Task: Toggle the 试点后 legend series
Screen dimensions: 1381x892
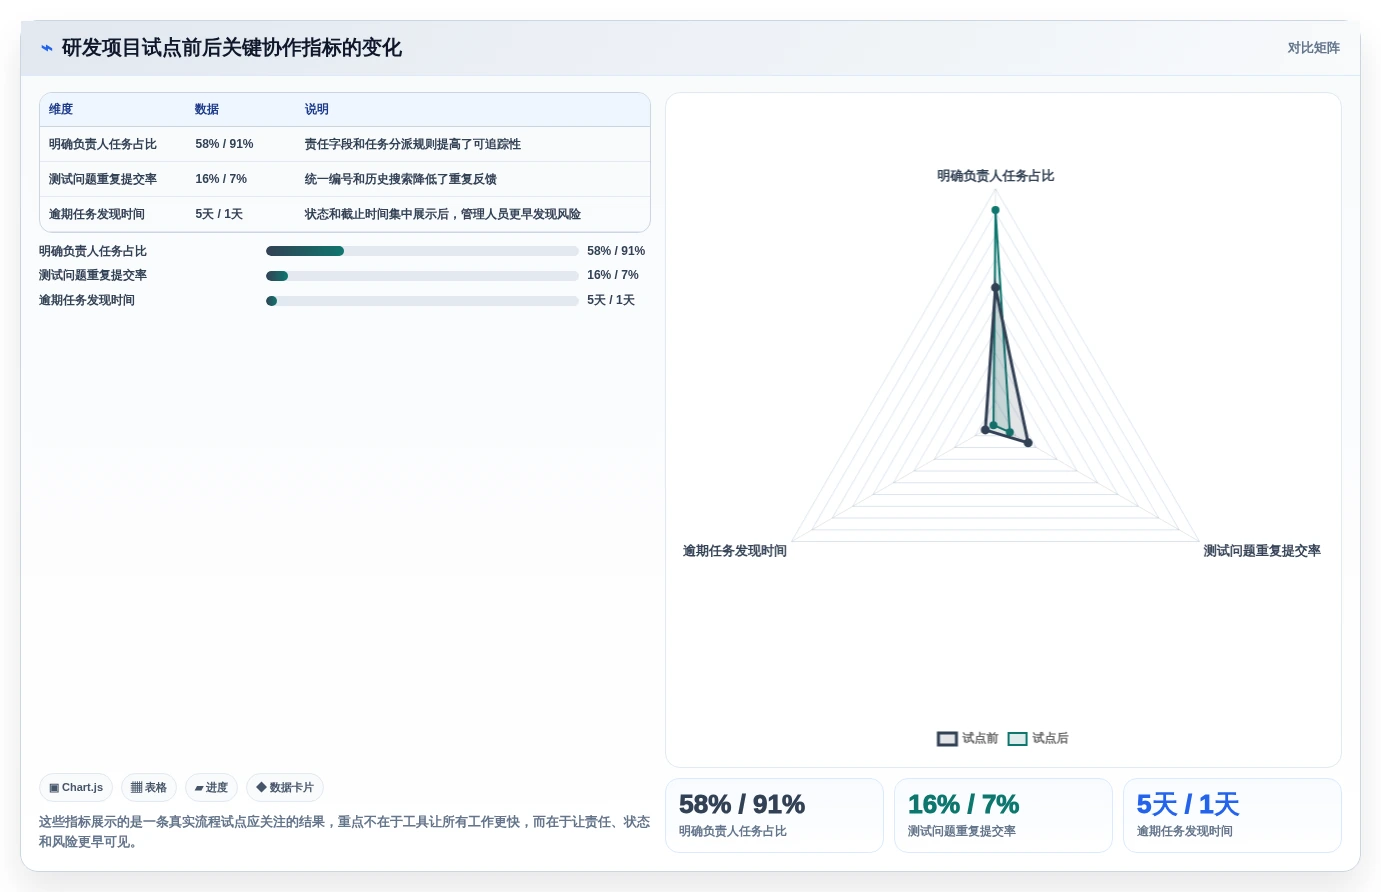Action: pyautogui.click(x=1038, y=738)
